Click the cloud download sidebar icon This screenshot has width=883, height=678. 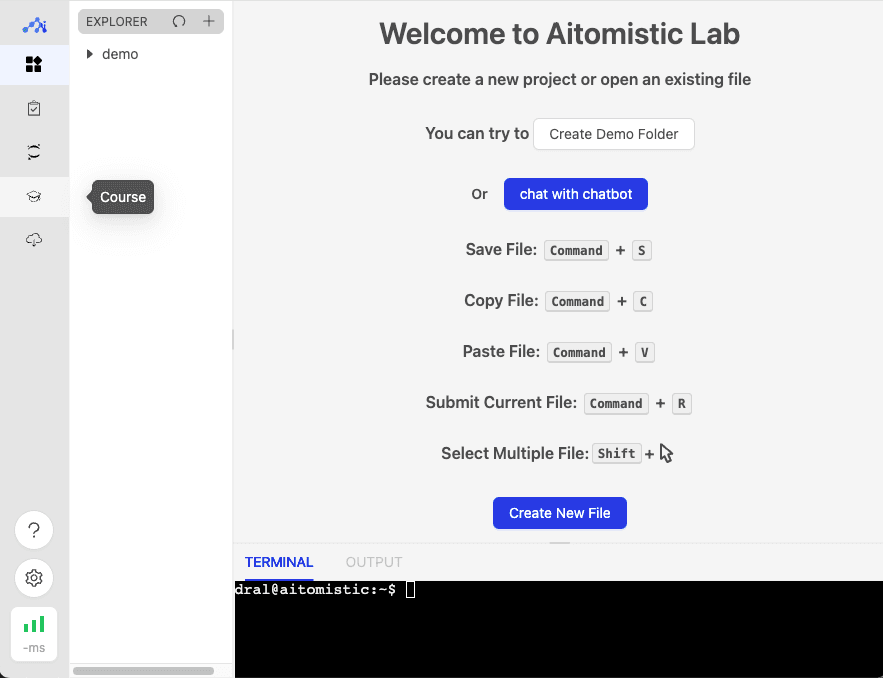(x=34, y=240)
